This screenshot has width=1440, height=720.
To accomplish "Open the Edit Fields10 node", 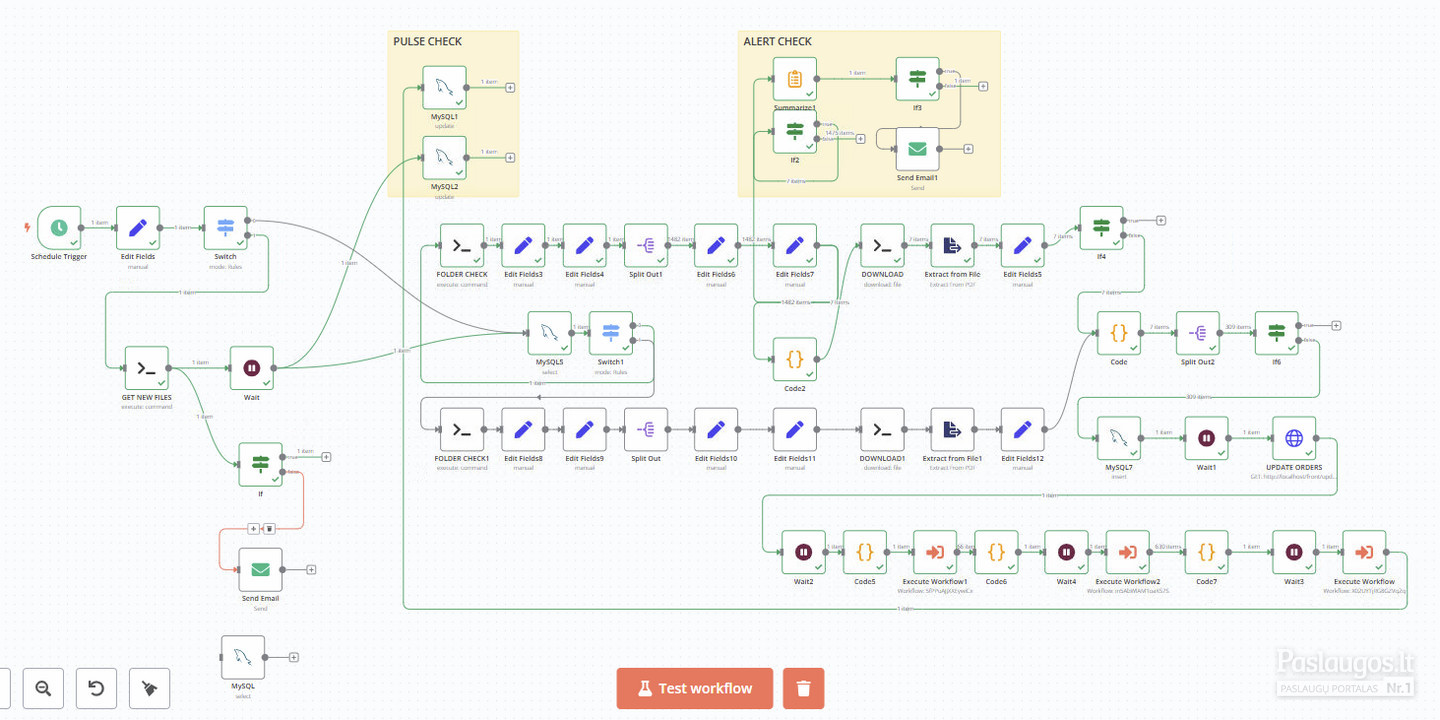I will coord(716,430).
